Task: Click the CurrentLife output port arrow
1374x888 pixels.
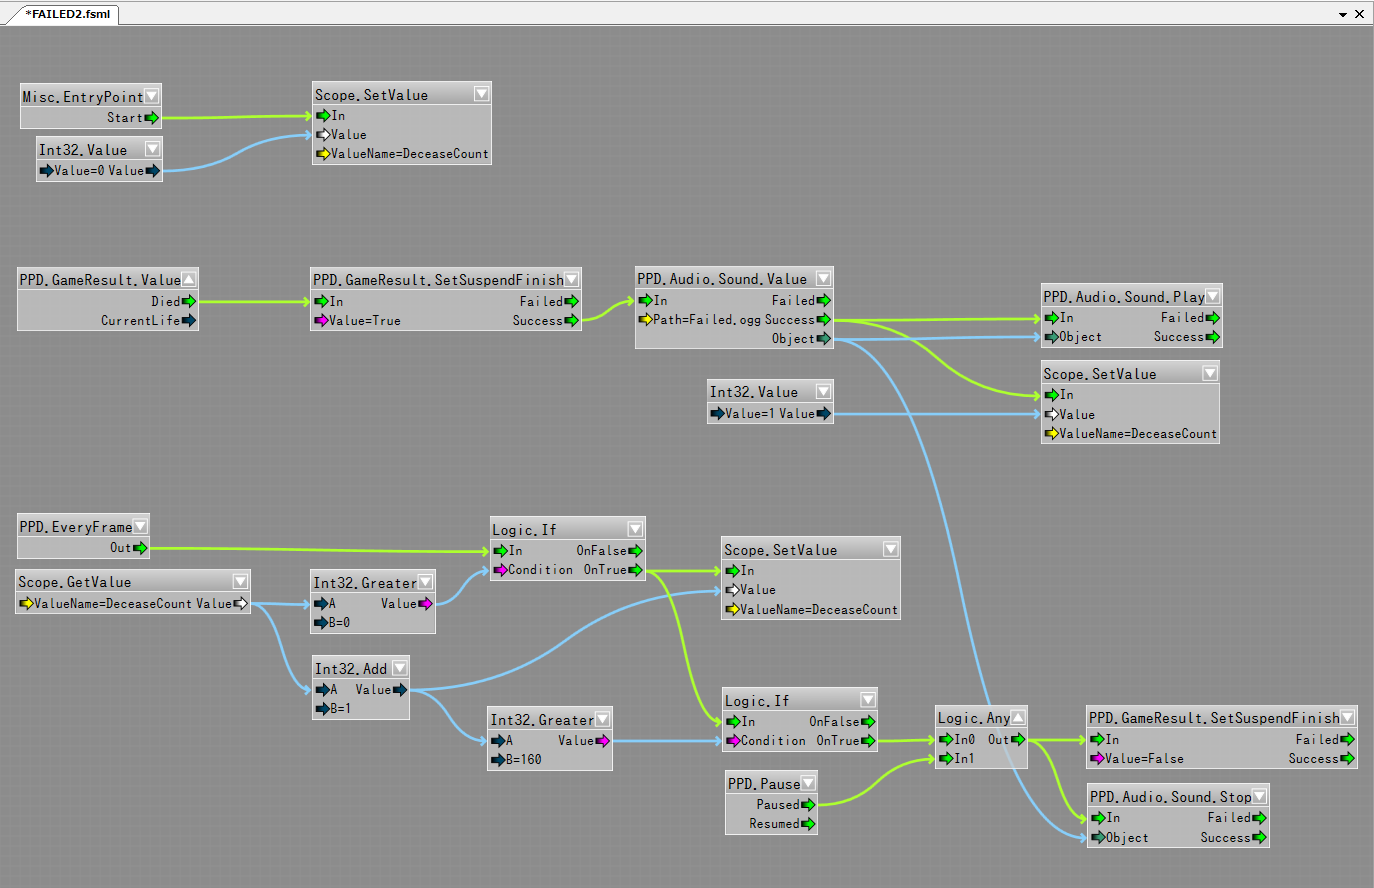Action: point(189,321)
